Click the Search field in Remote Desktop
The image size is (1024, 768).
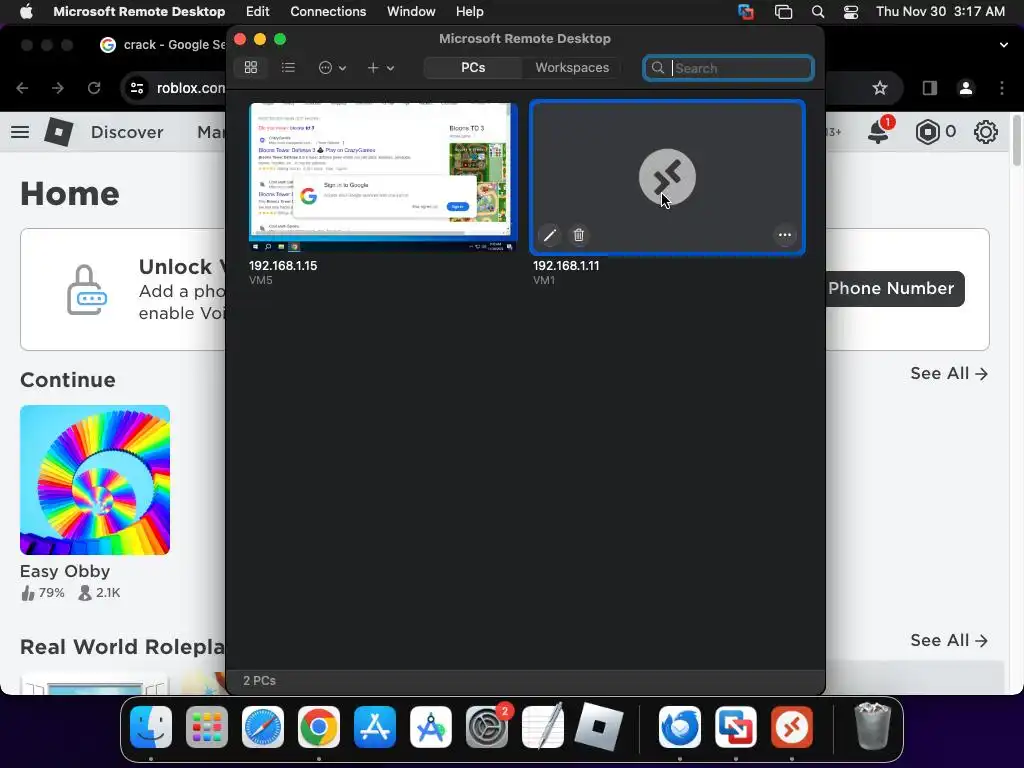click(x=728, y=68)
